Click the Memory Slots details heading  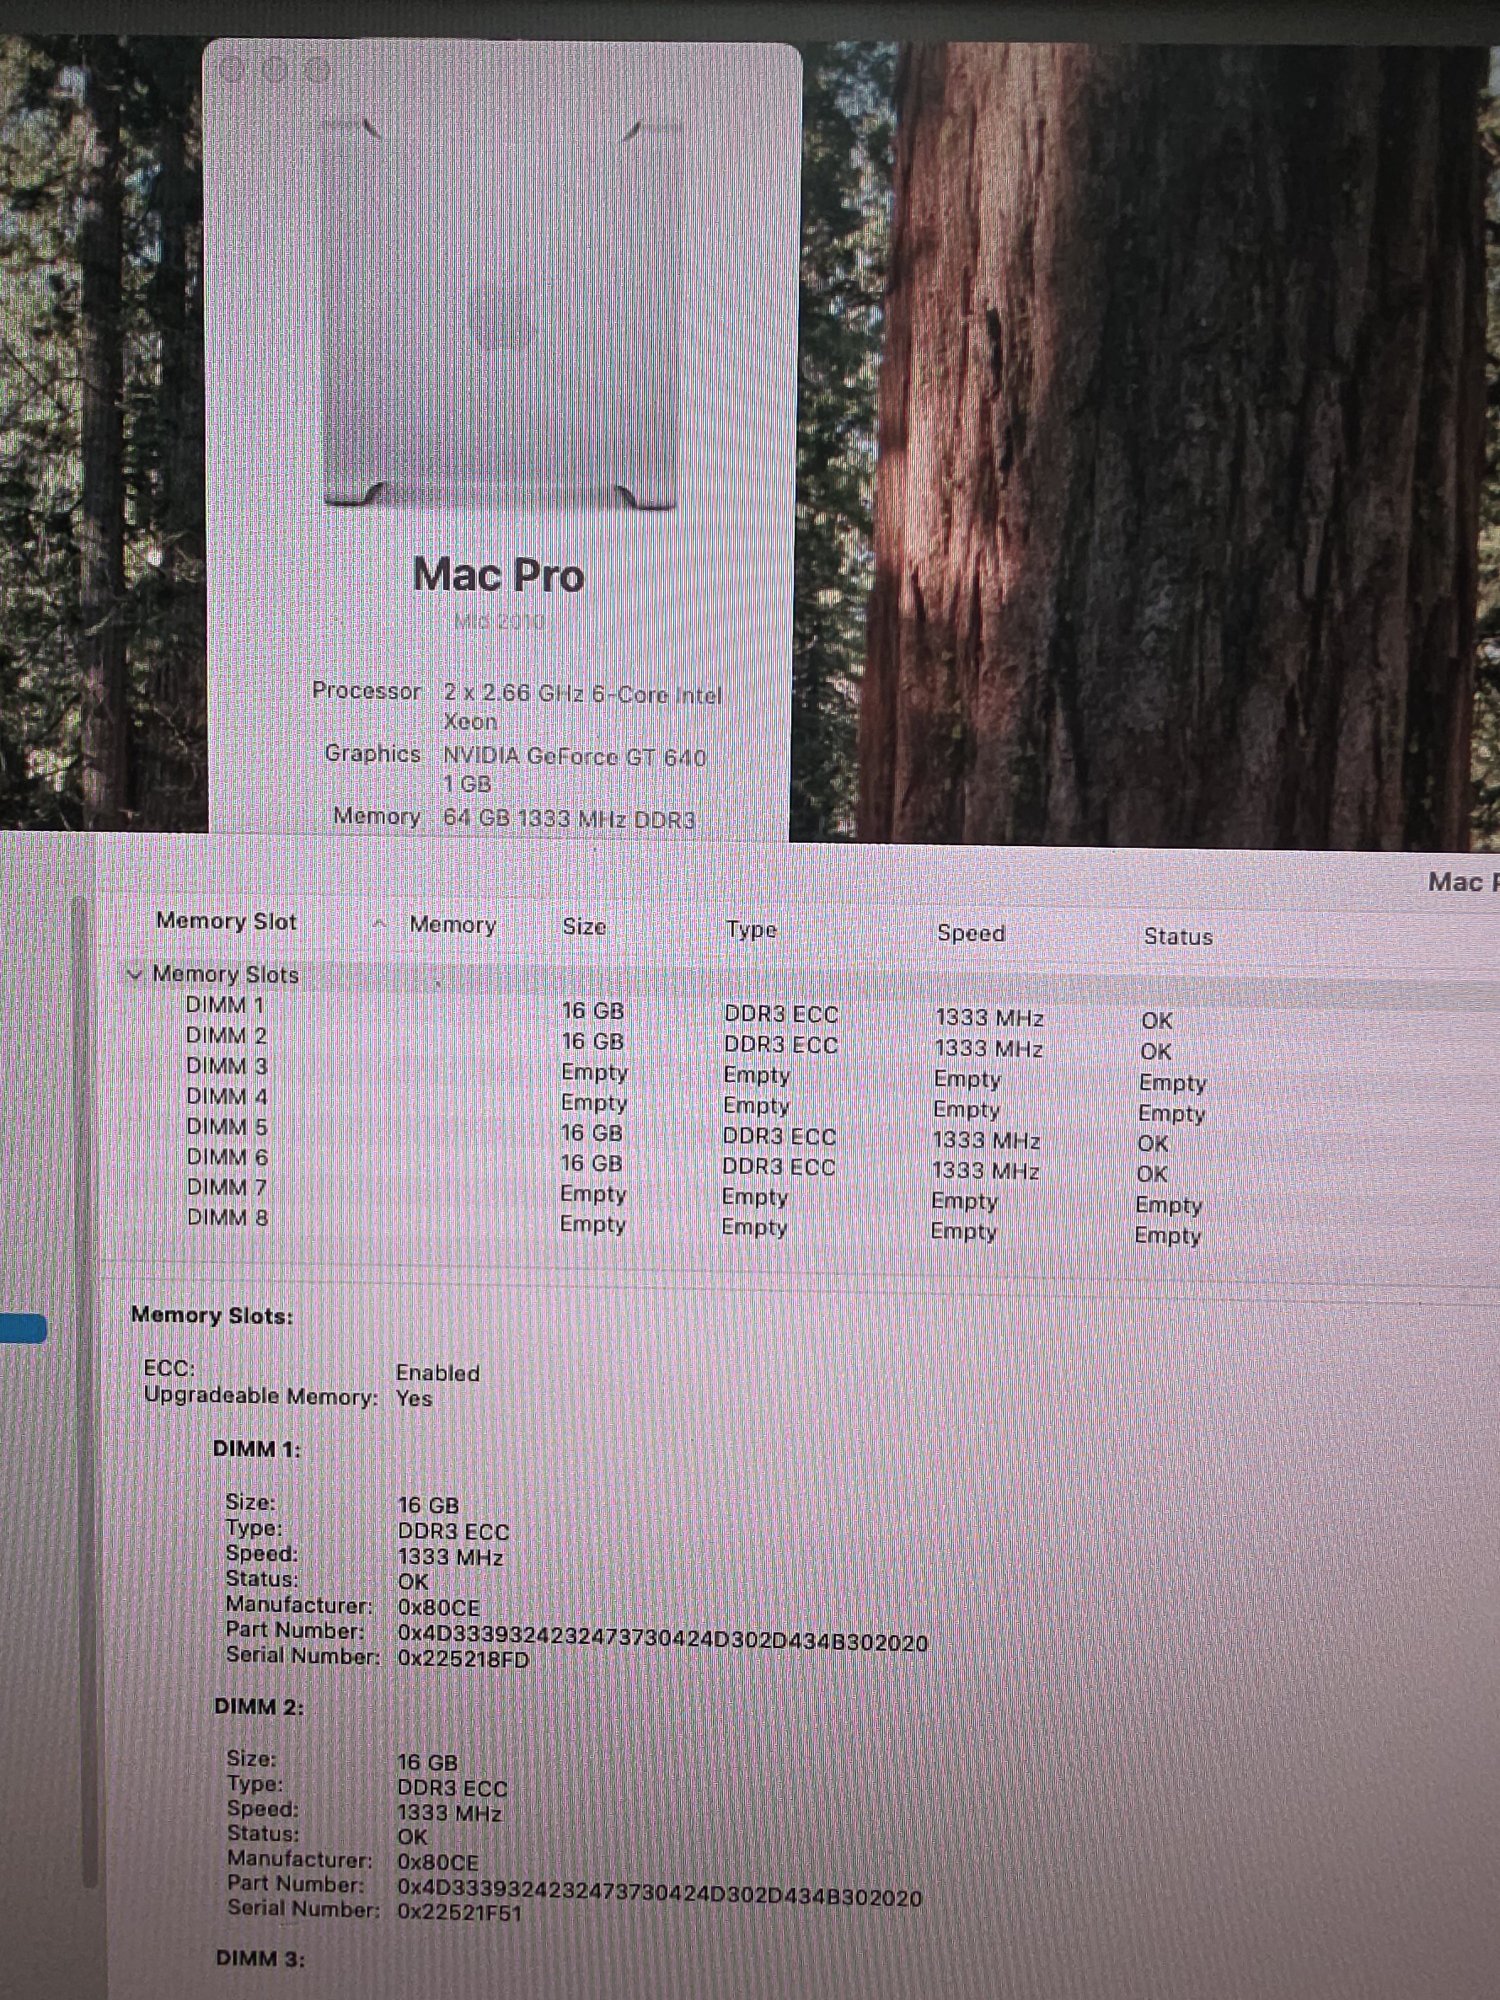[x=212, y=1316]
